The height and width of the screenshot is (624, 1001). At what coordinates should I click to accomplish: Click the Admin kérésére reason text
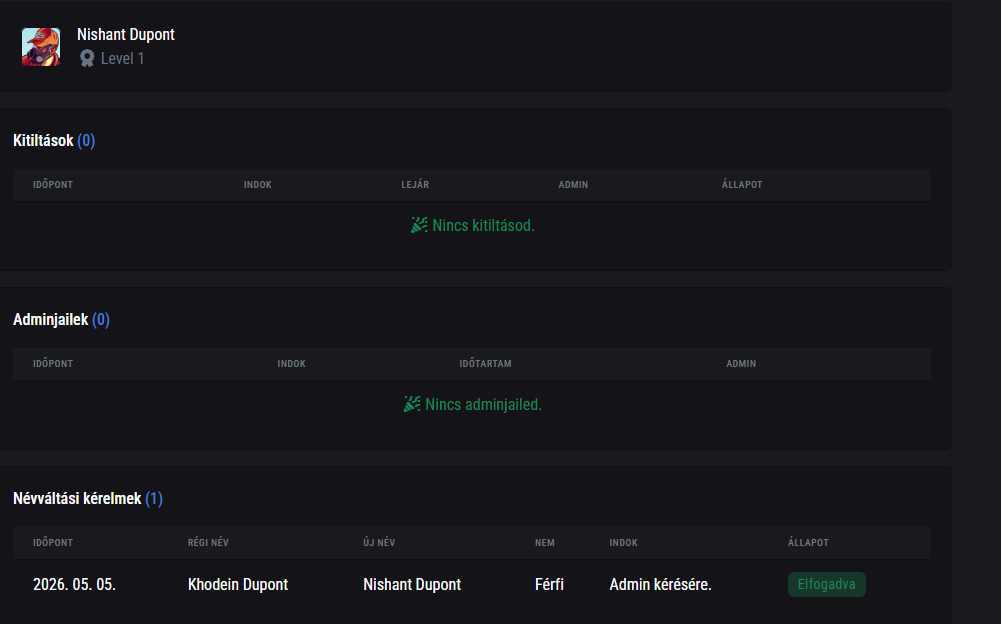coord(660,584)
